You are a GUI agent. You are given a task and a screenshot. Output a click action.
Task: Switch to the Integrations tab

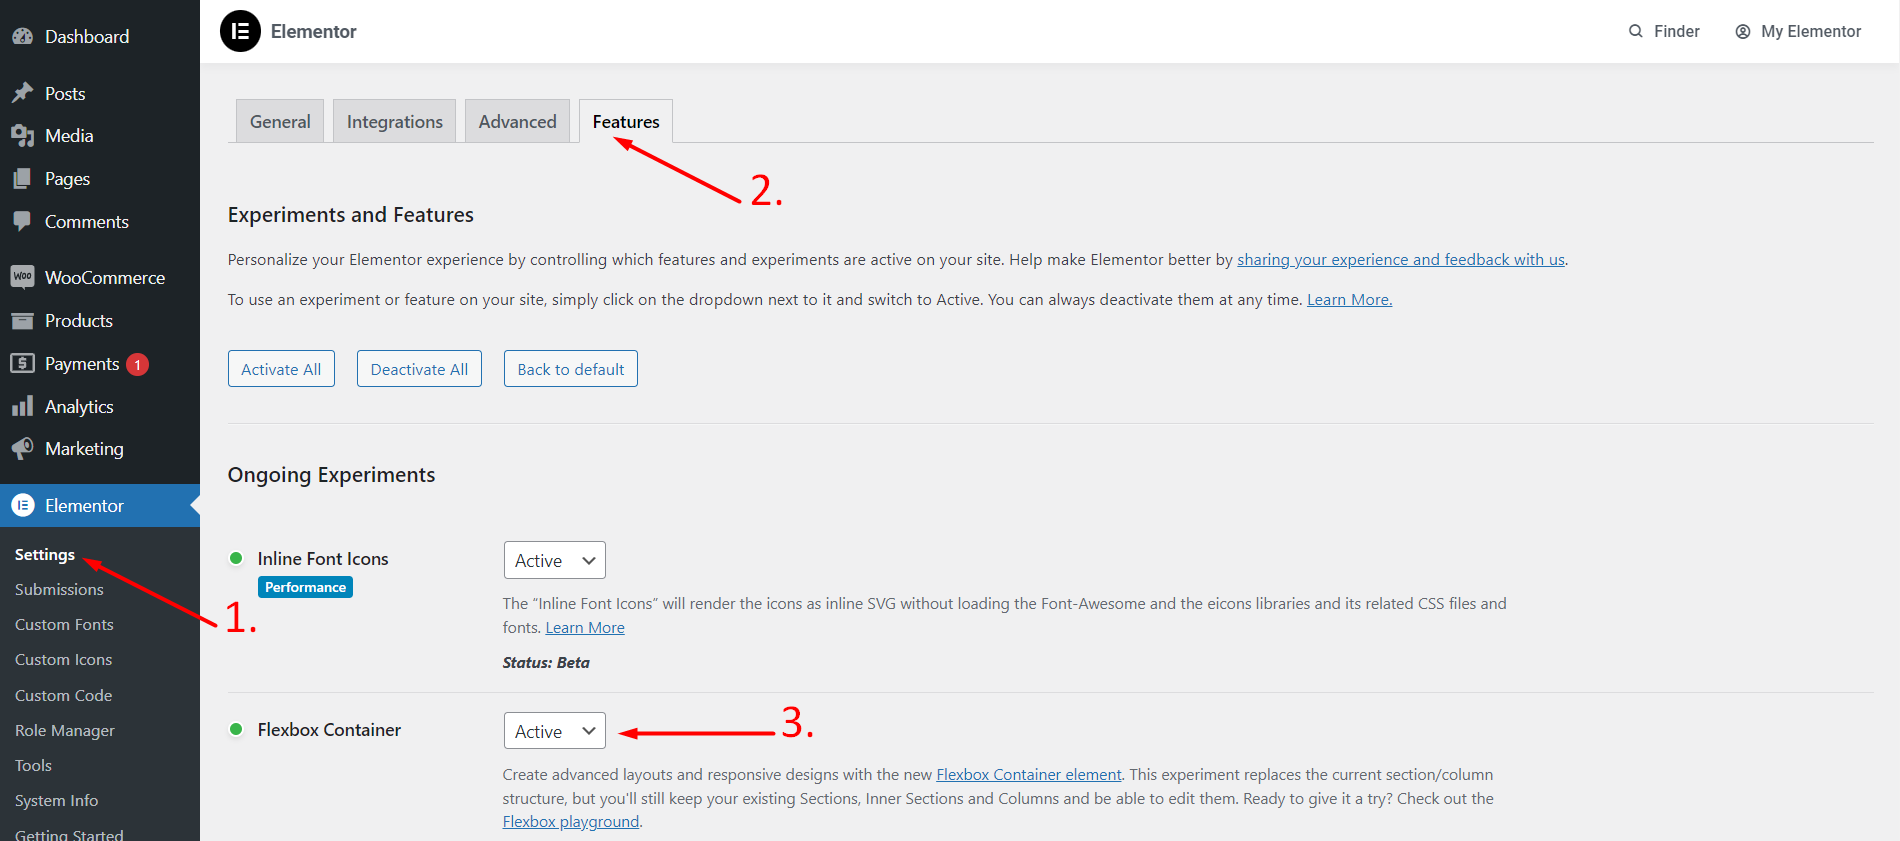click(x=394, y=121)
